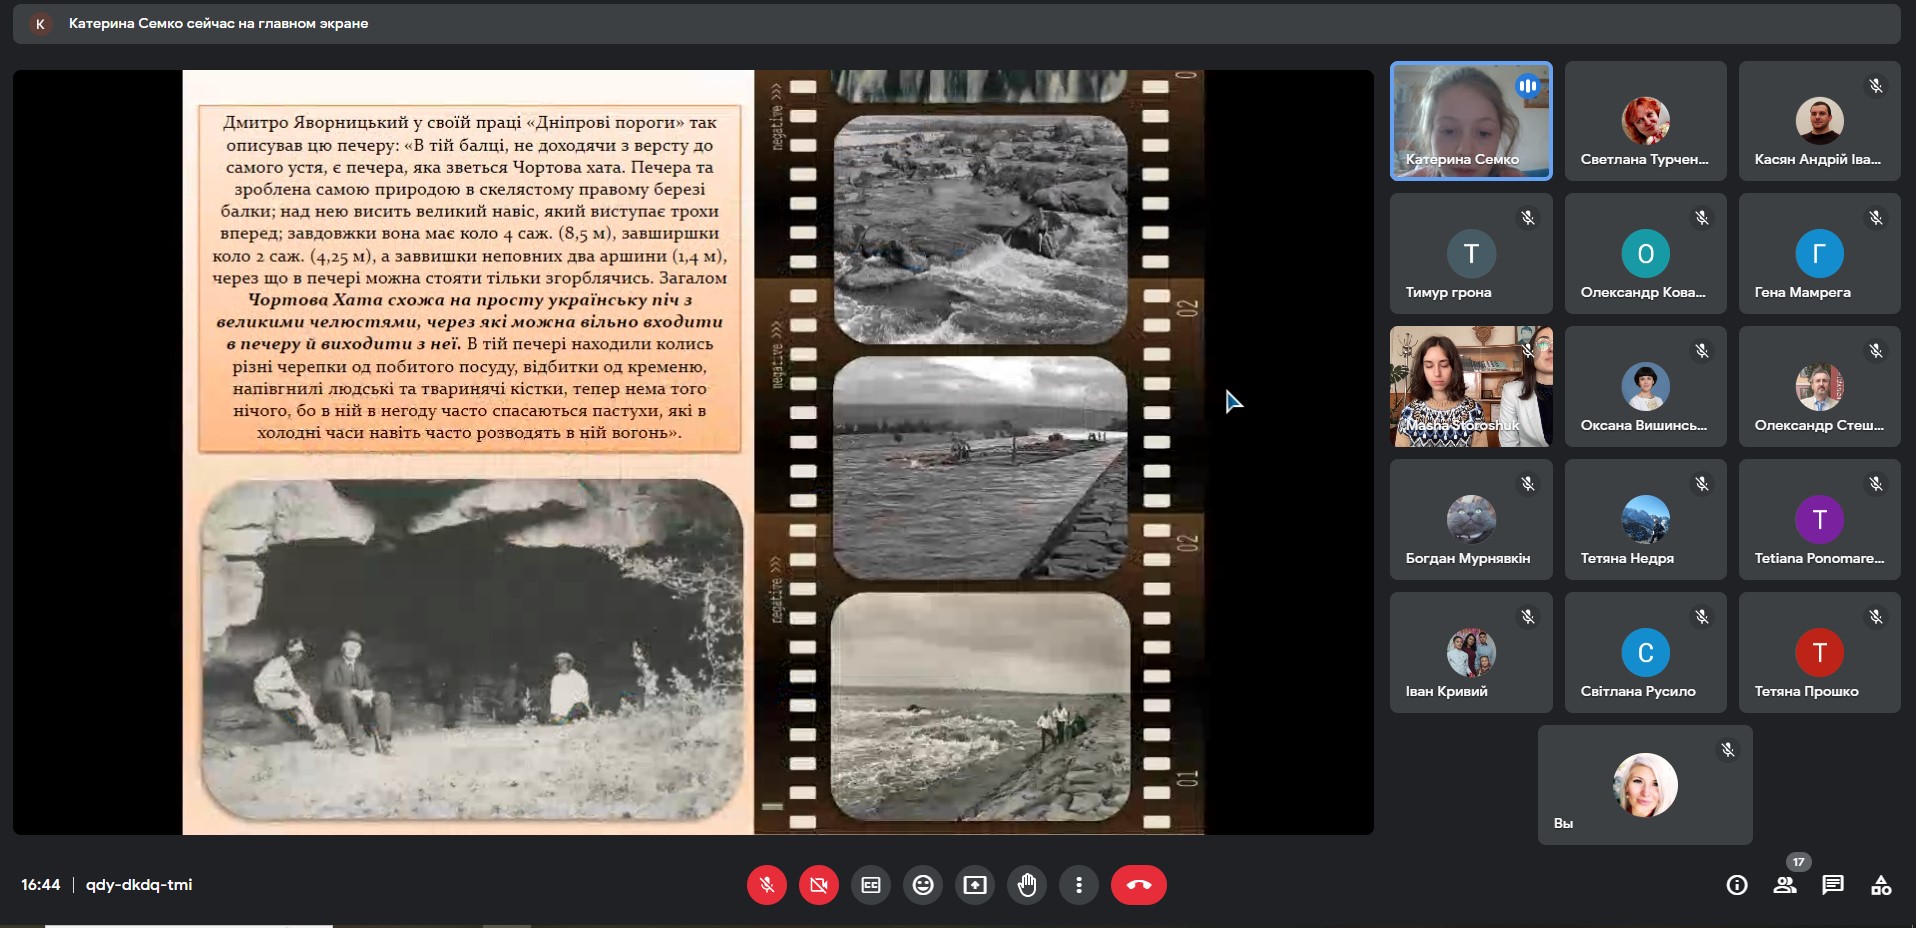
Task: Select Катерина Семко's video tile
Action: 1471,121
